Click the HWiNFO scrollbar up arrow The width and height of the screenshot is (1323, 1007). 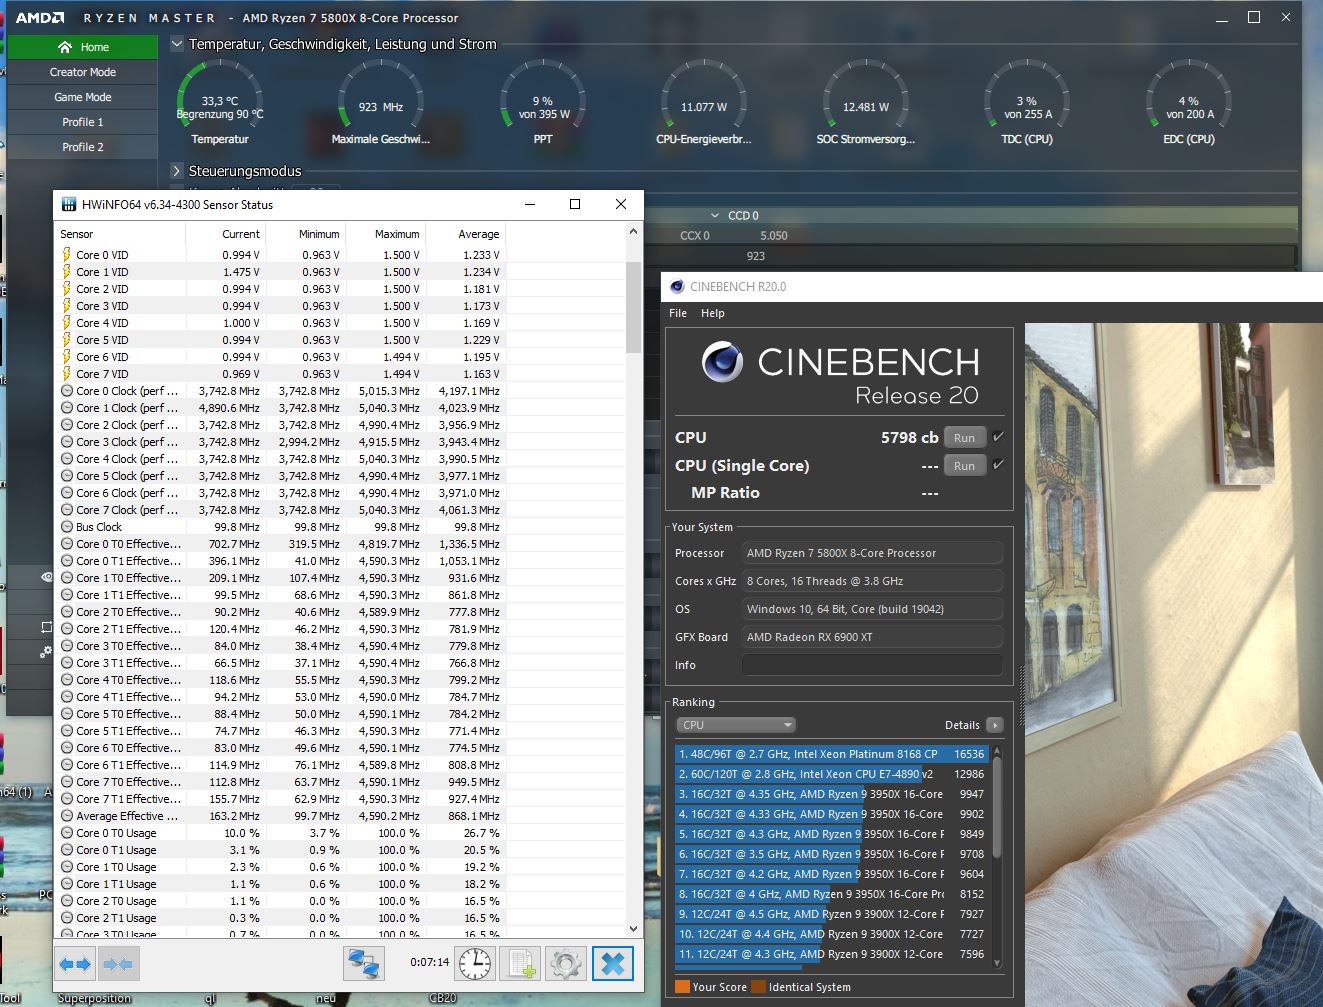(x=633, y=232)
